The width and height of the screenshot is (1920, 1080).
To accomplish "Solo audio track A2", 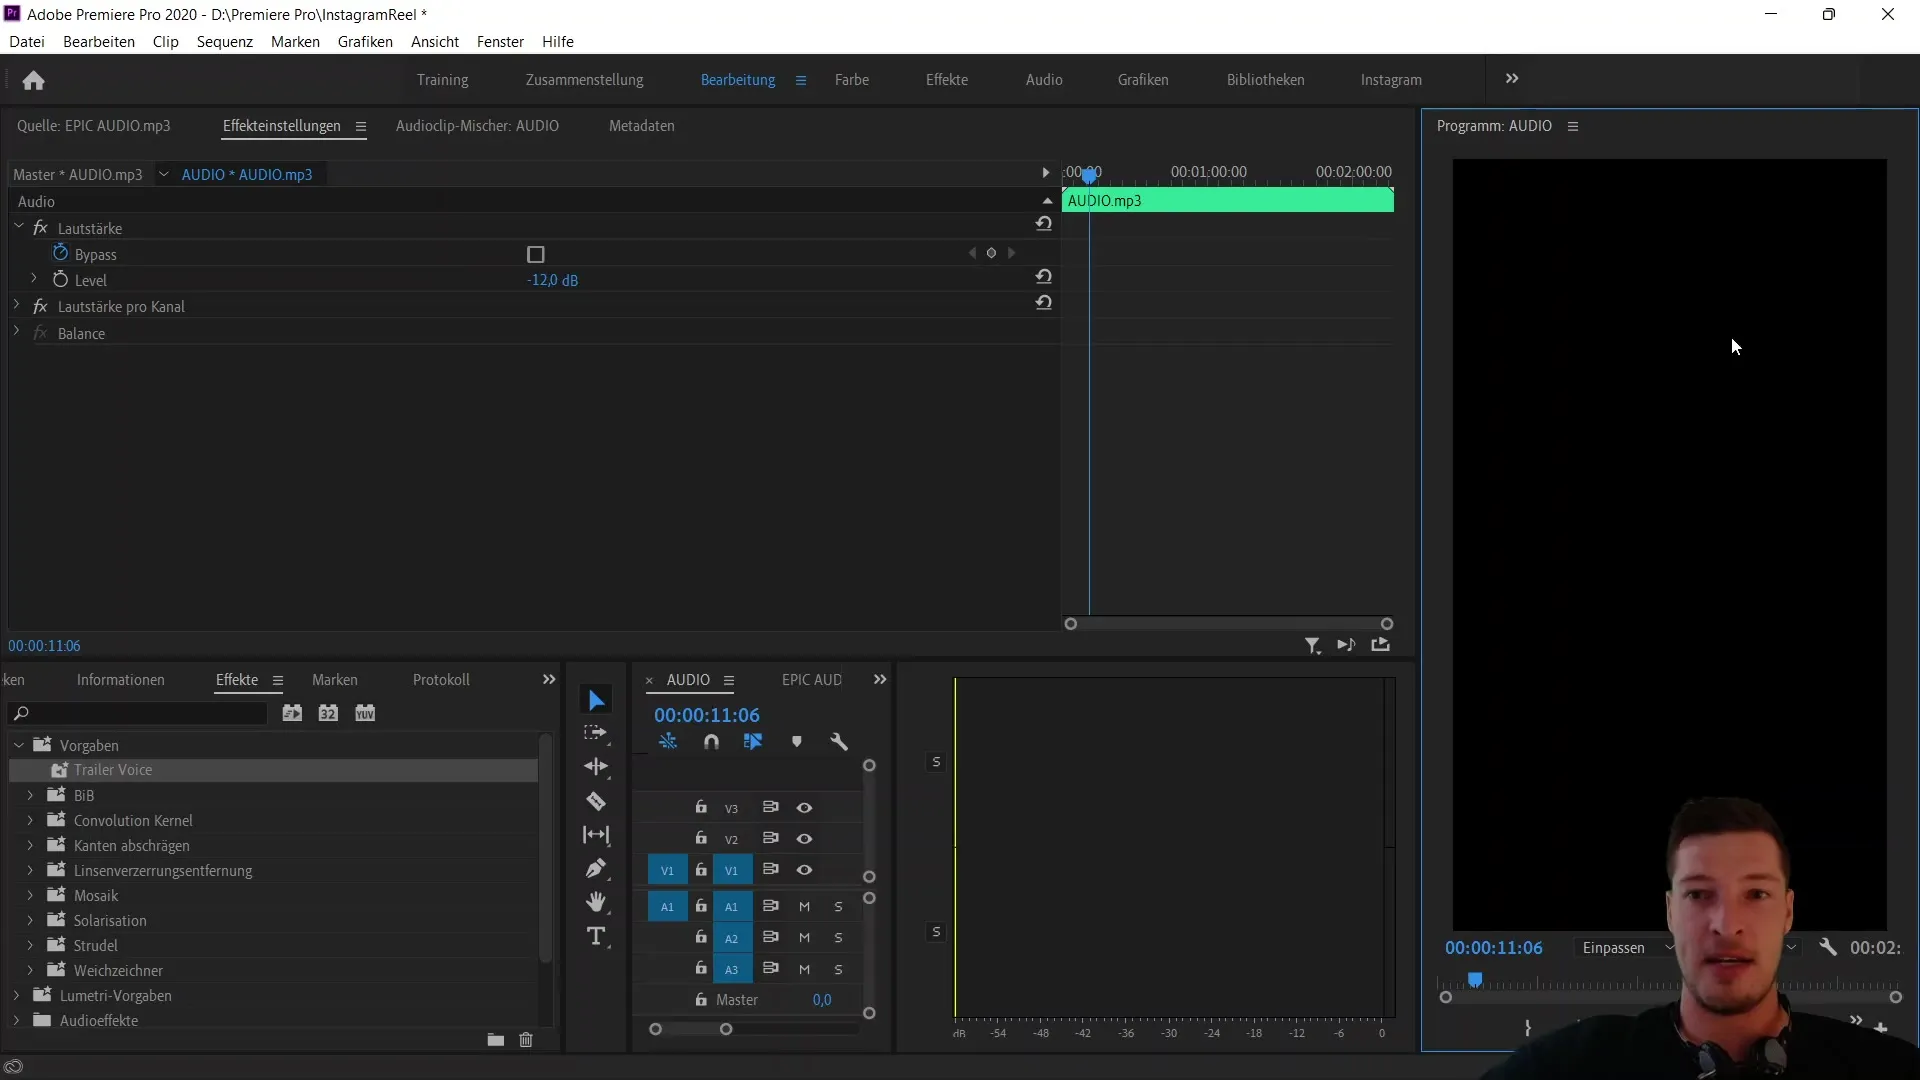I will [838, 938].
